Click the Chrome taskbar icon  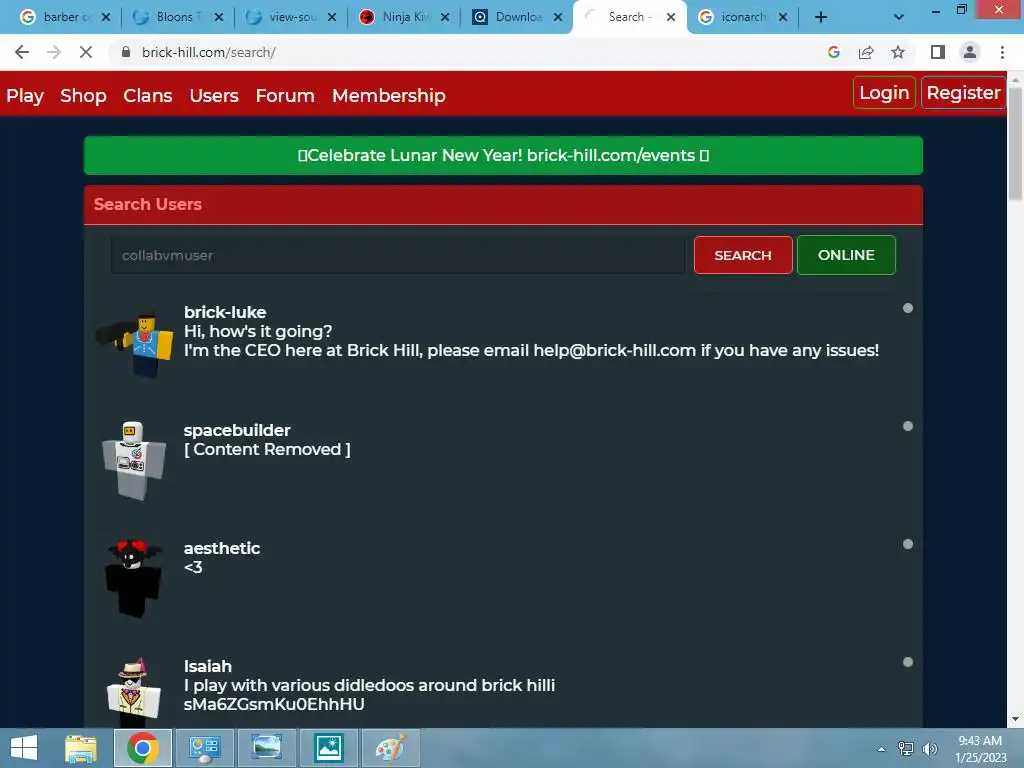[143, 748]
